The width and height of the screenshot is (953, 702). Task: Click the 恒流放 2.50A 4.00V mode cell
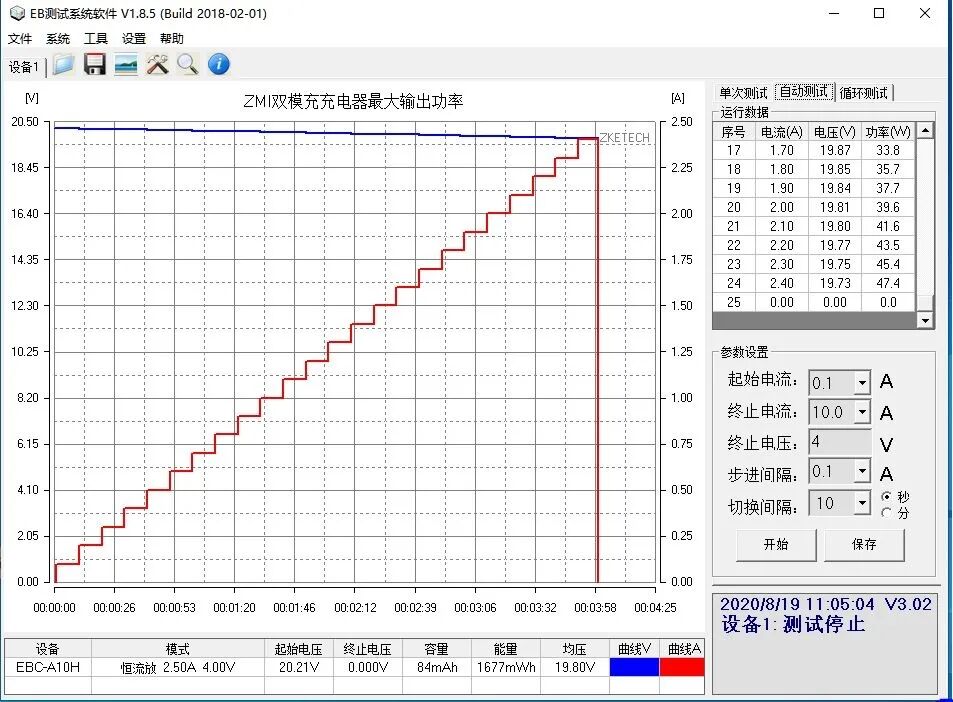pyautogui.click(x=177, y=667)
